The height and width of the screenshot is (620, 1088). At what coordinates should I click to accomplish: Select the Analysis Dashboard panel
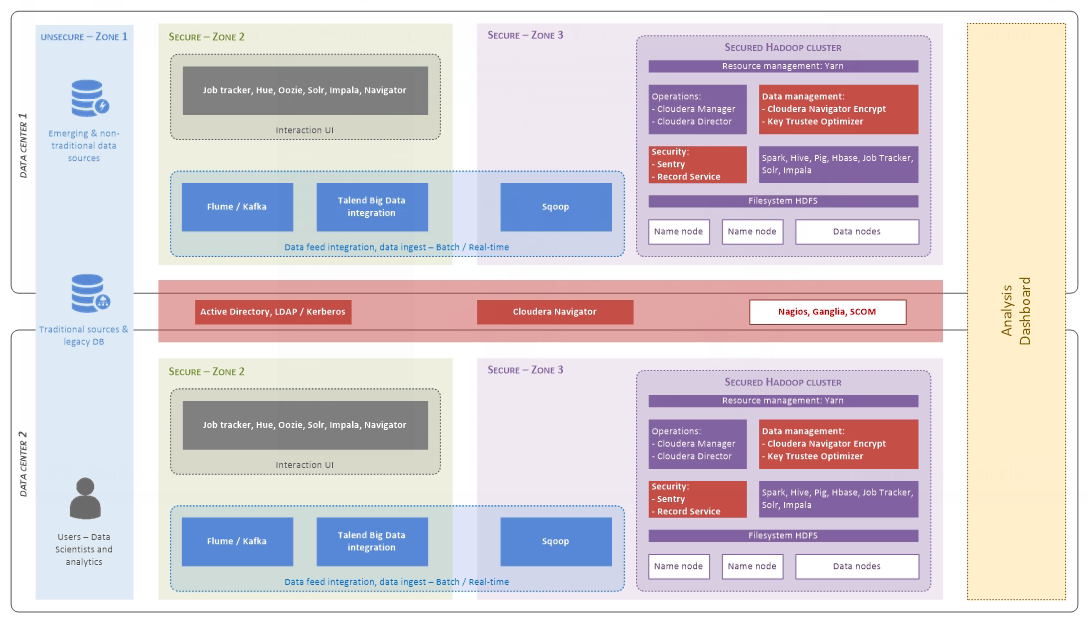coord(1014,311)
